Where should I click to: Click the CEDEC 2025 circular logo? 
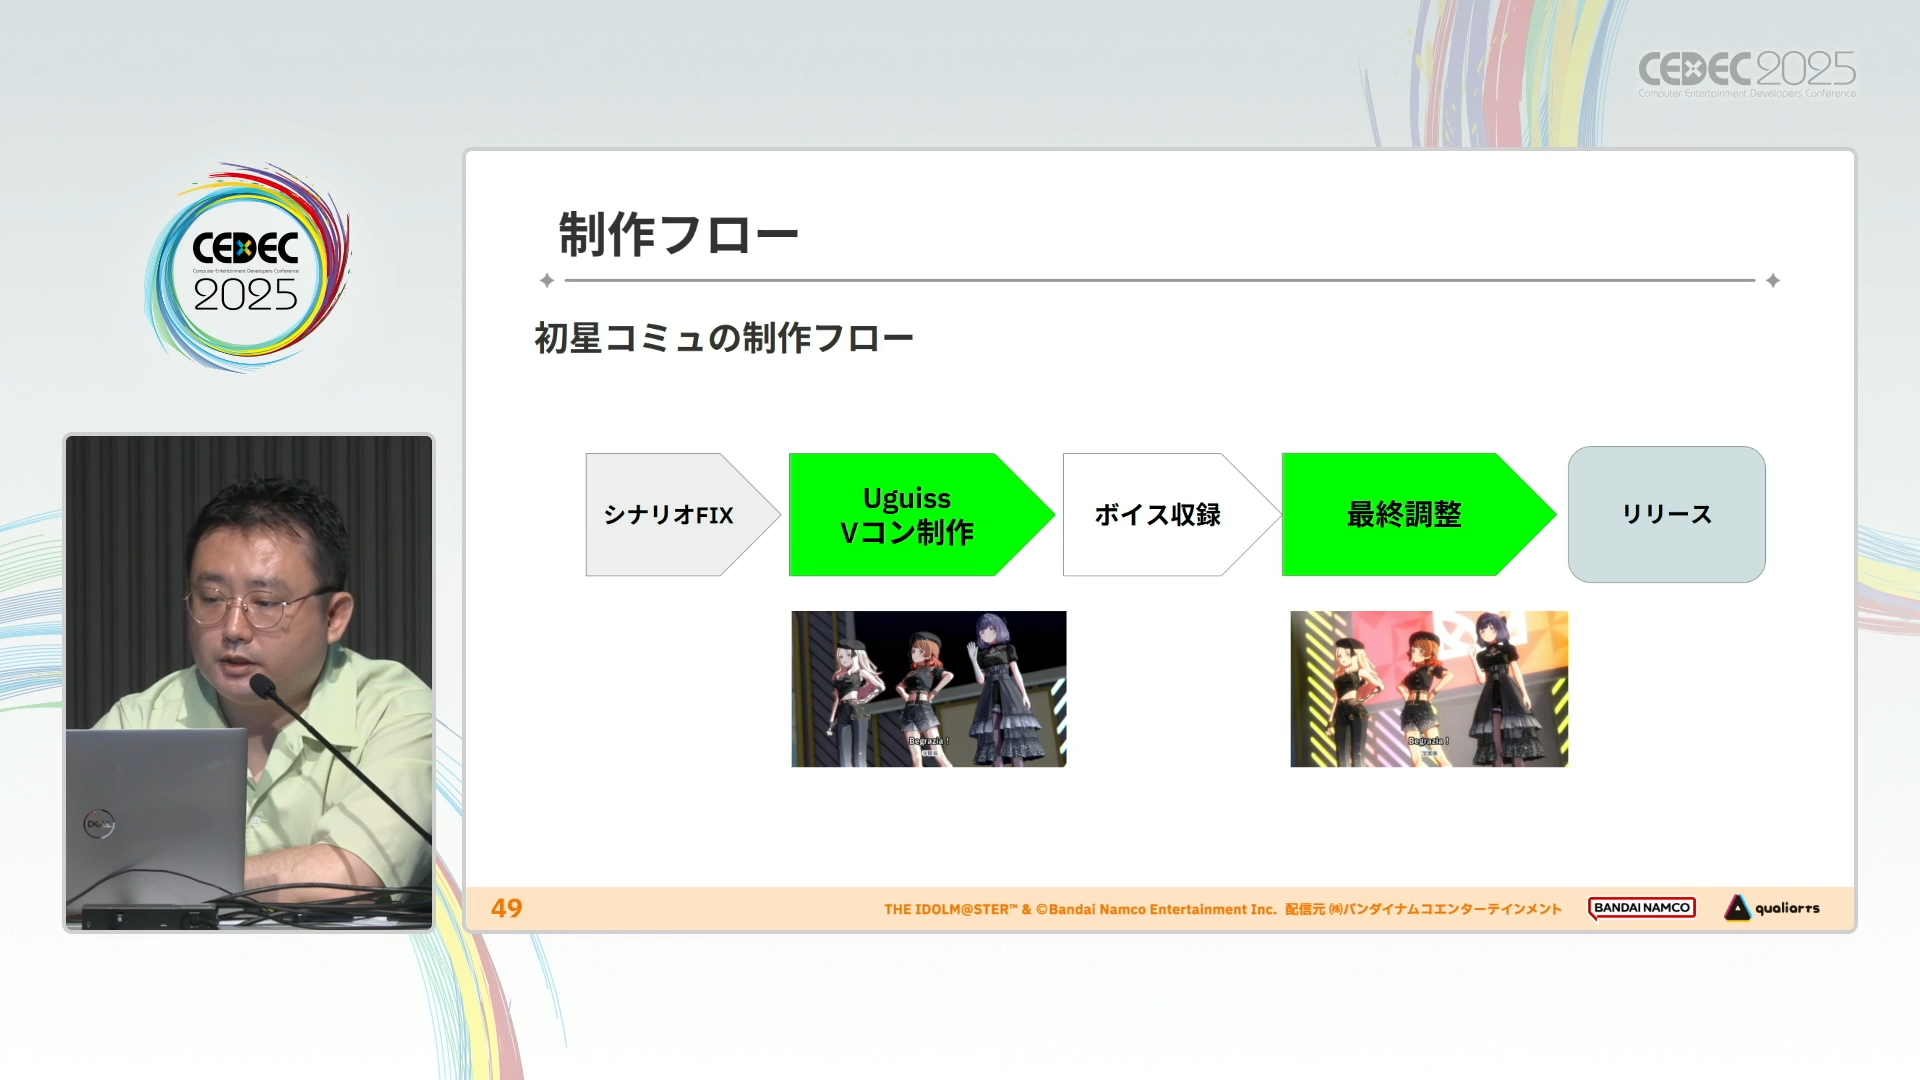tap(246, 270)
